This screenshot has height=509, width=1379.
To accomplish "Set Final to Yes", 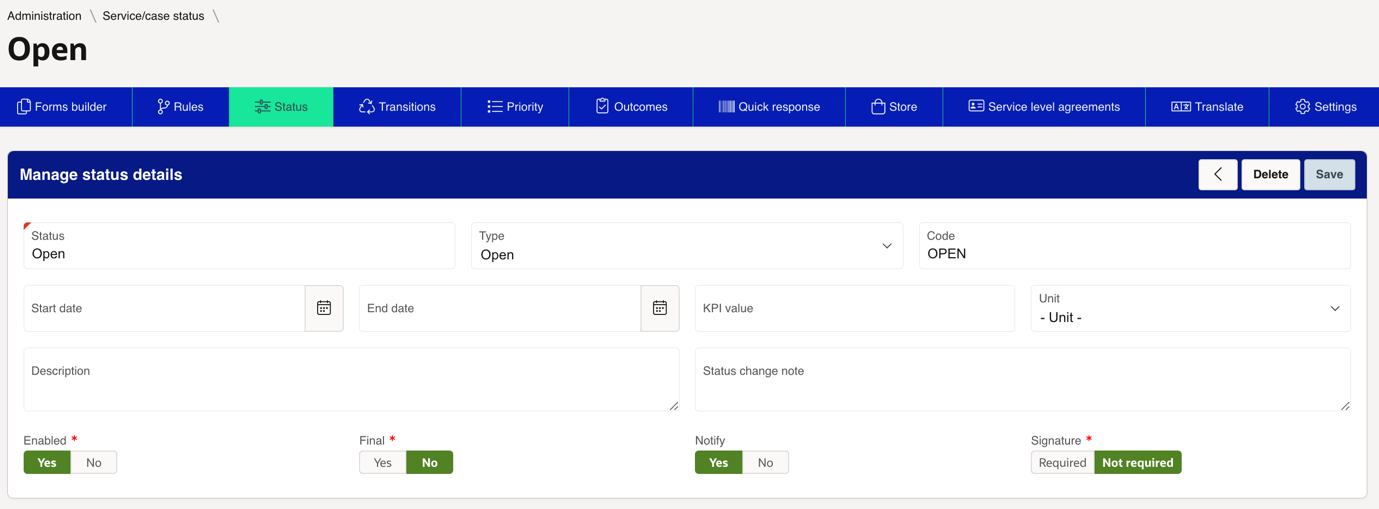I will coord(383,462).
